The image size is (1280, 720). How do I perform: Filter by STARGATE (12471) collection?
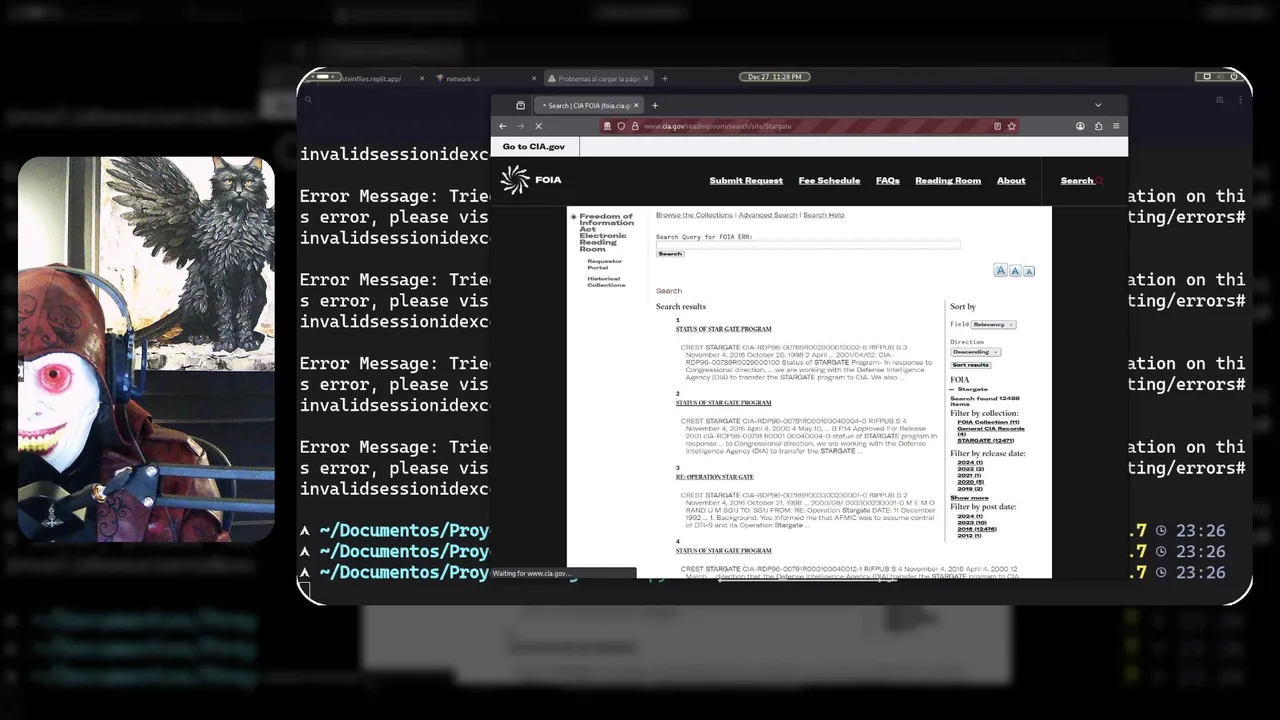pos(985,440)
